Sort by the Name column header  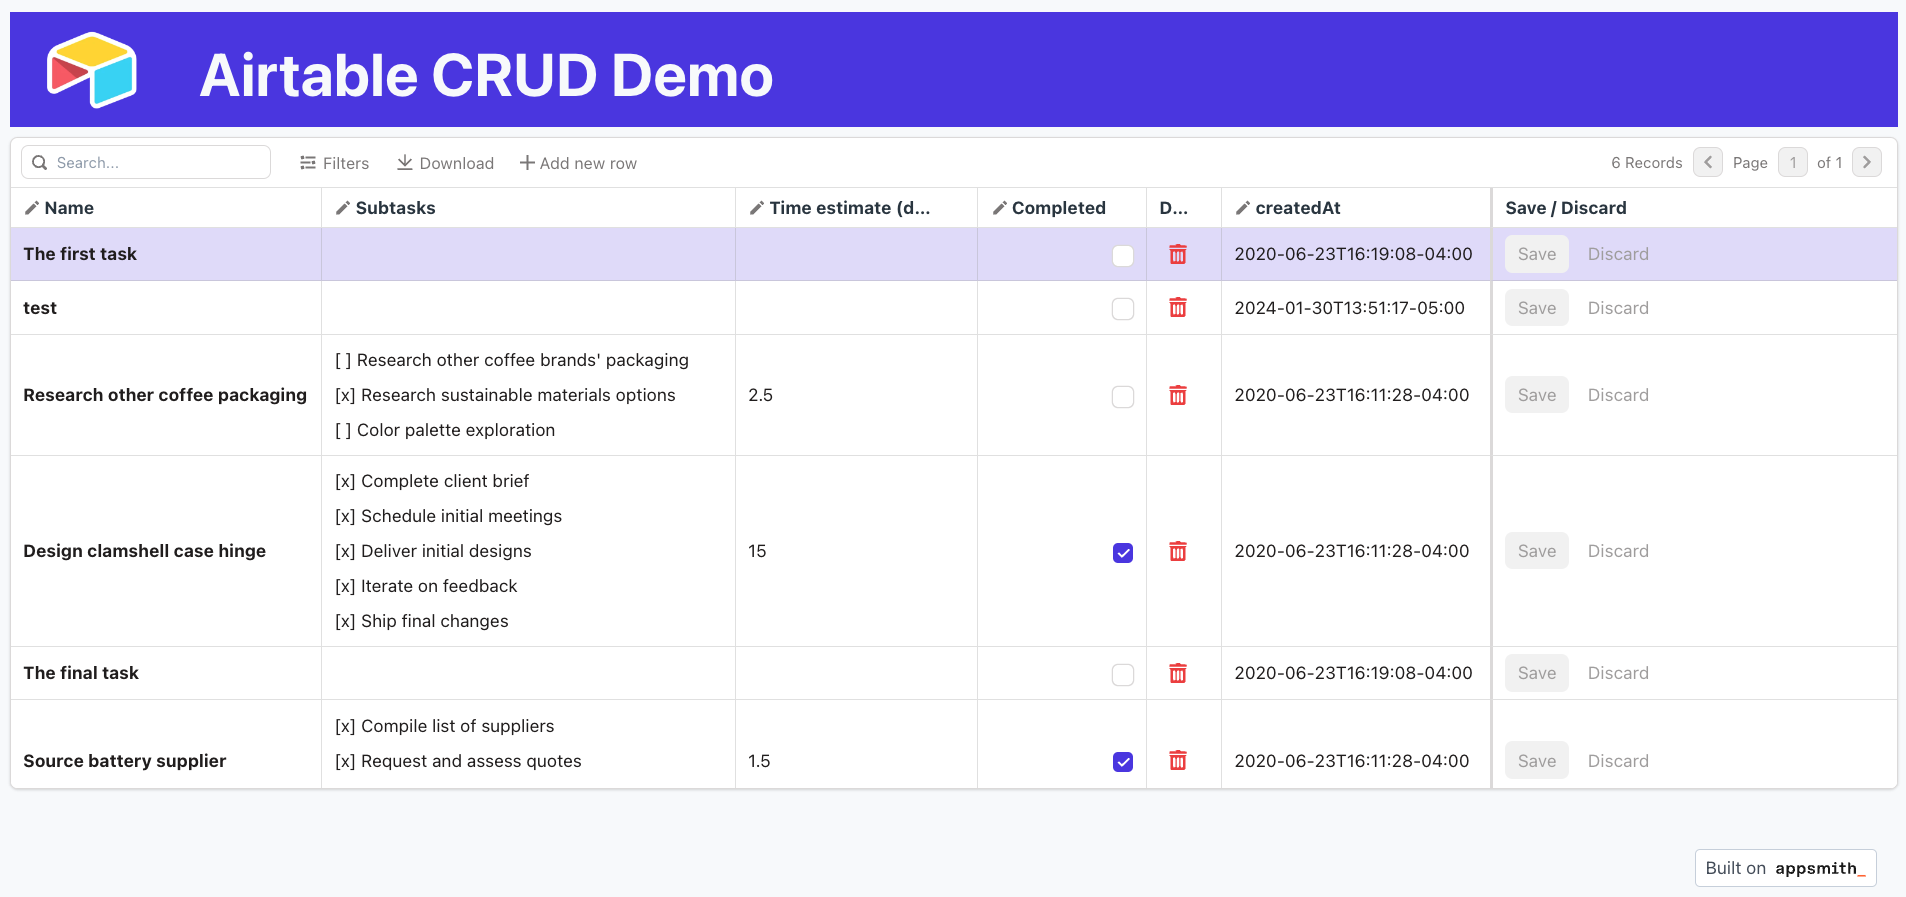coord(69,208)
